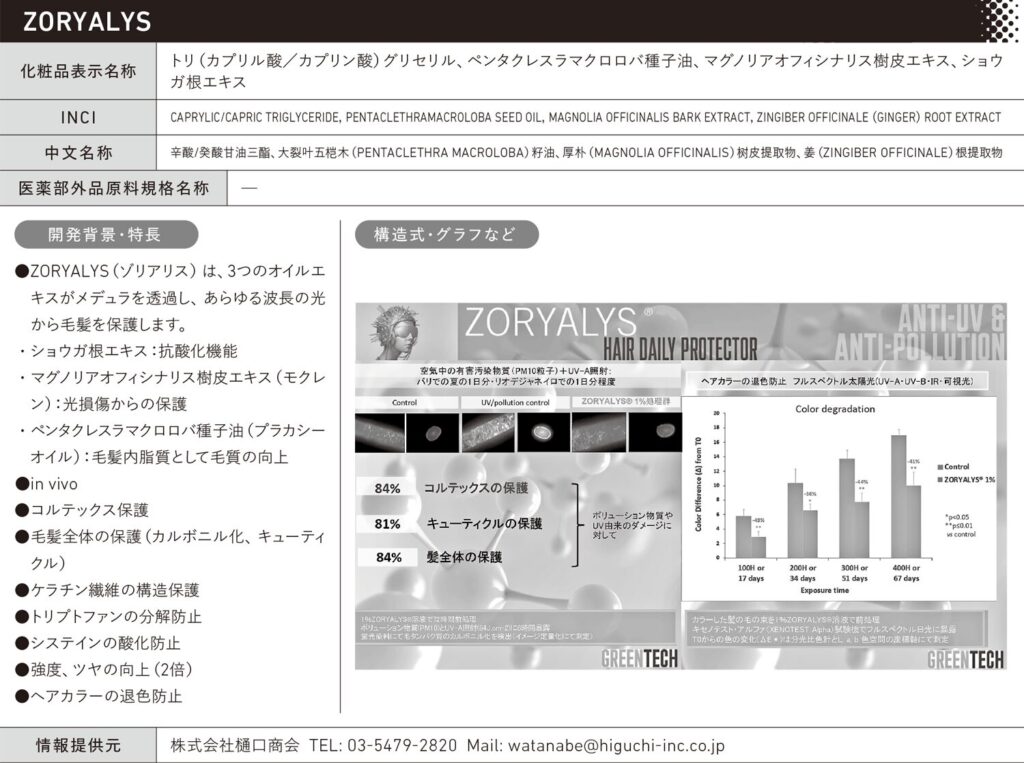Click the UV/pollution control column label
This screenshot has width=1024, height=763.
pos(515,402)
